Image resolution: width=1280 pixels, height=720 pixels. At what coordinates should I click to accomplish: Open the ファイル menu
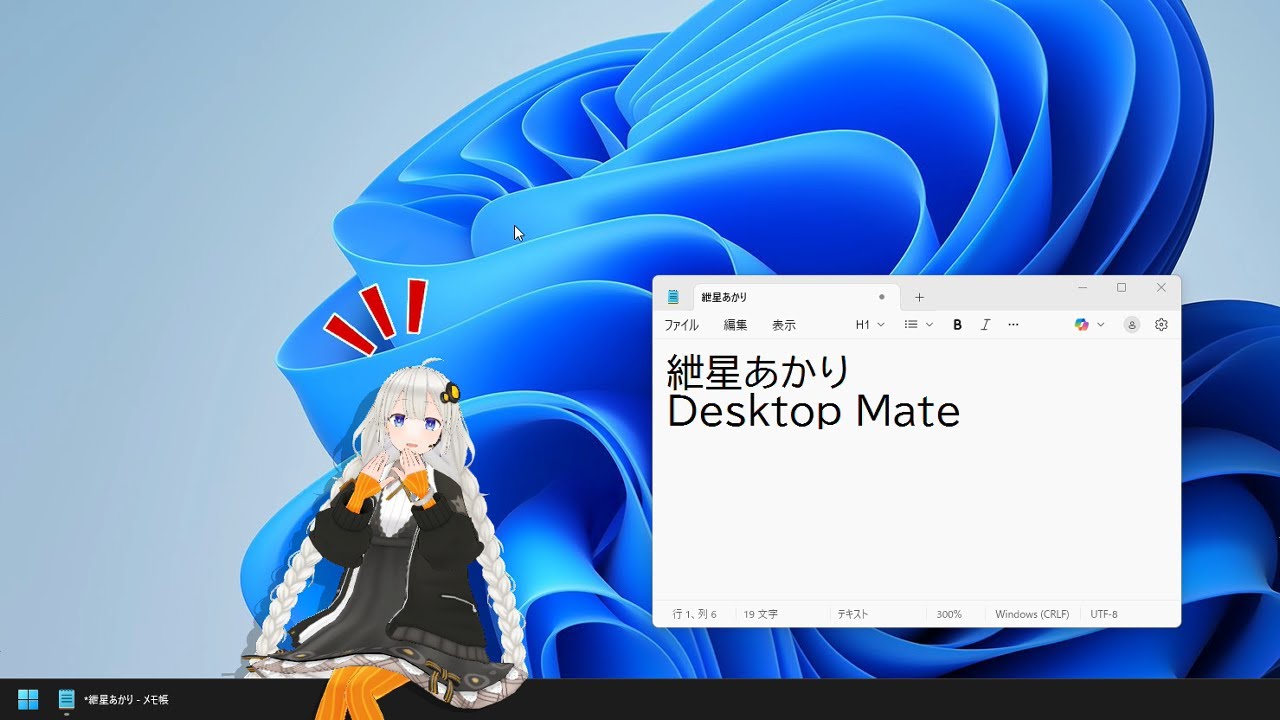tap(681, 325)
